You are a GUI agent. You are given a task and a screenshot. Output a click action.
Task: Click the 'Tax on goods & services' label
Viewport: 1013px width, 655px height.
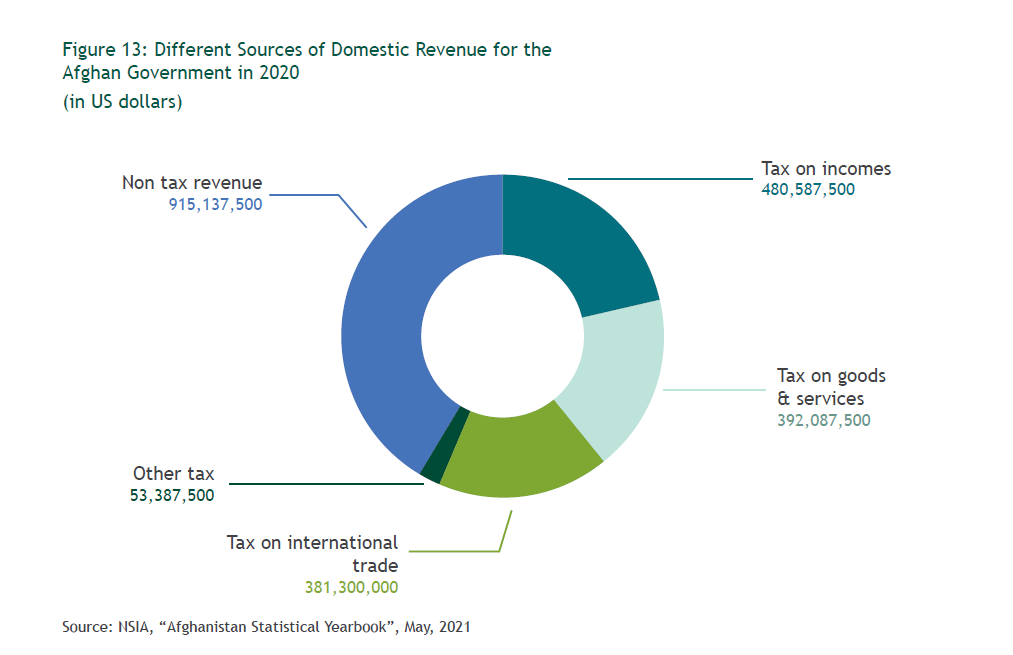coord(830,387)
